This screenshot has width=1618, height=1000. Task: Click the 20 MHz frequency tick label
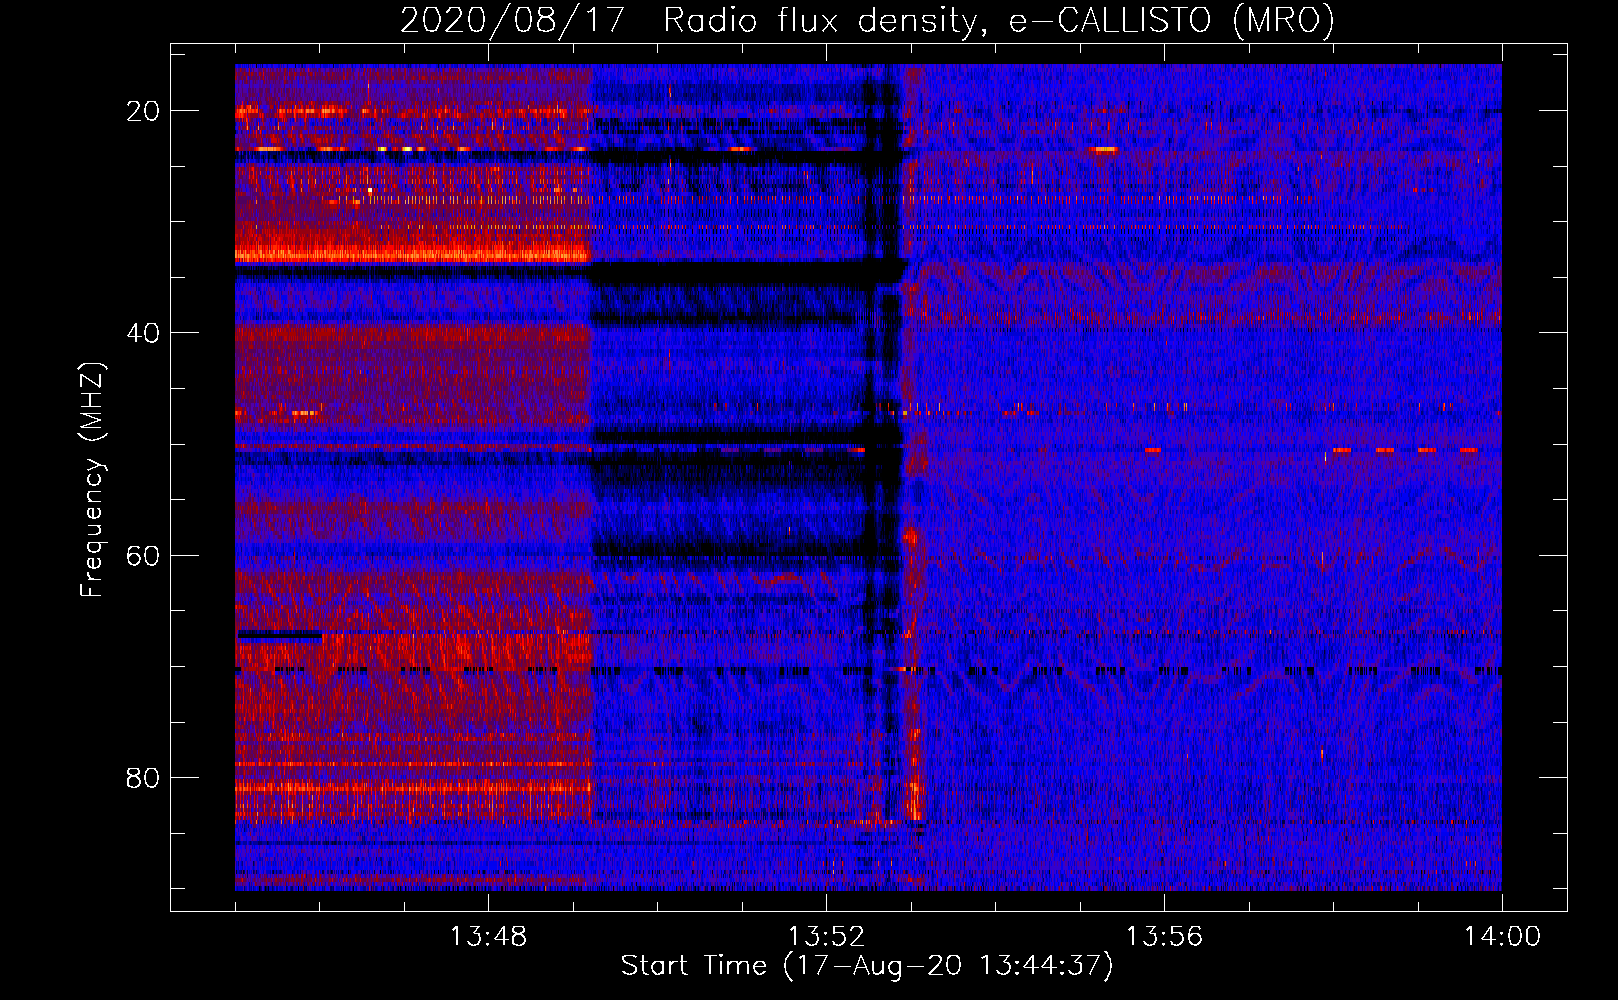click(x=143, y=111)
